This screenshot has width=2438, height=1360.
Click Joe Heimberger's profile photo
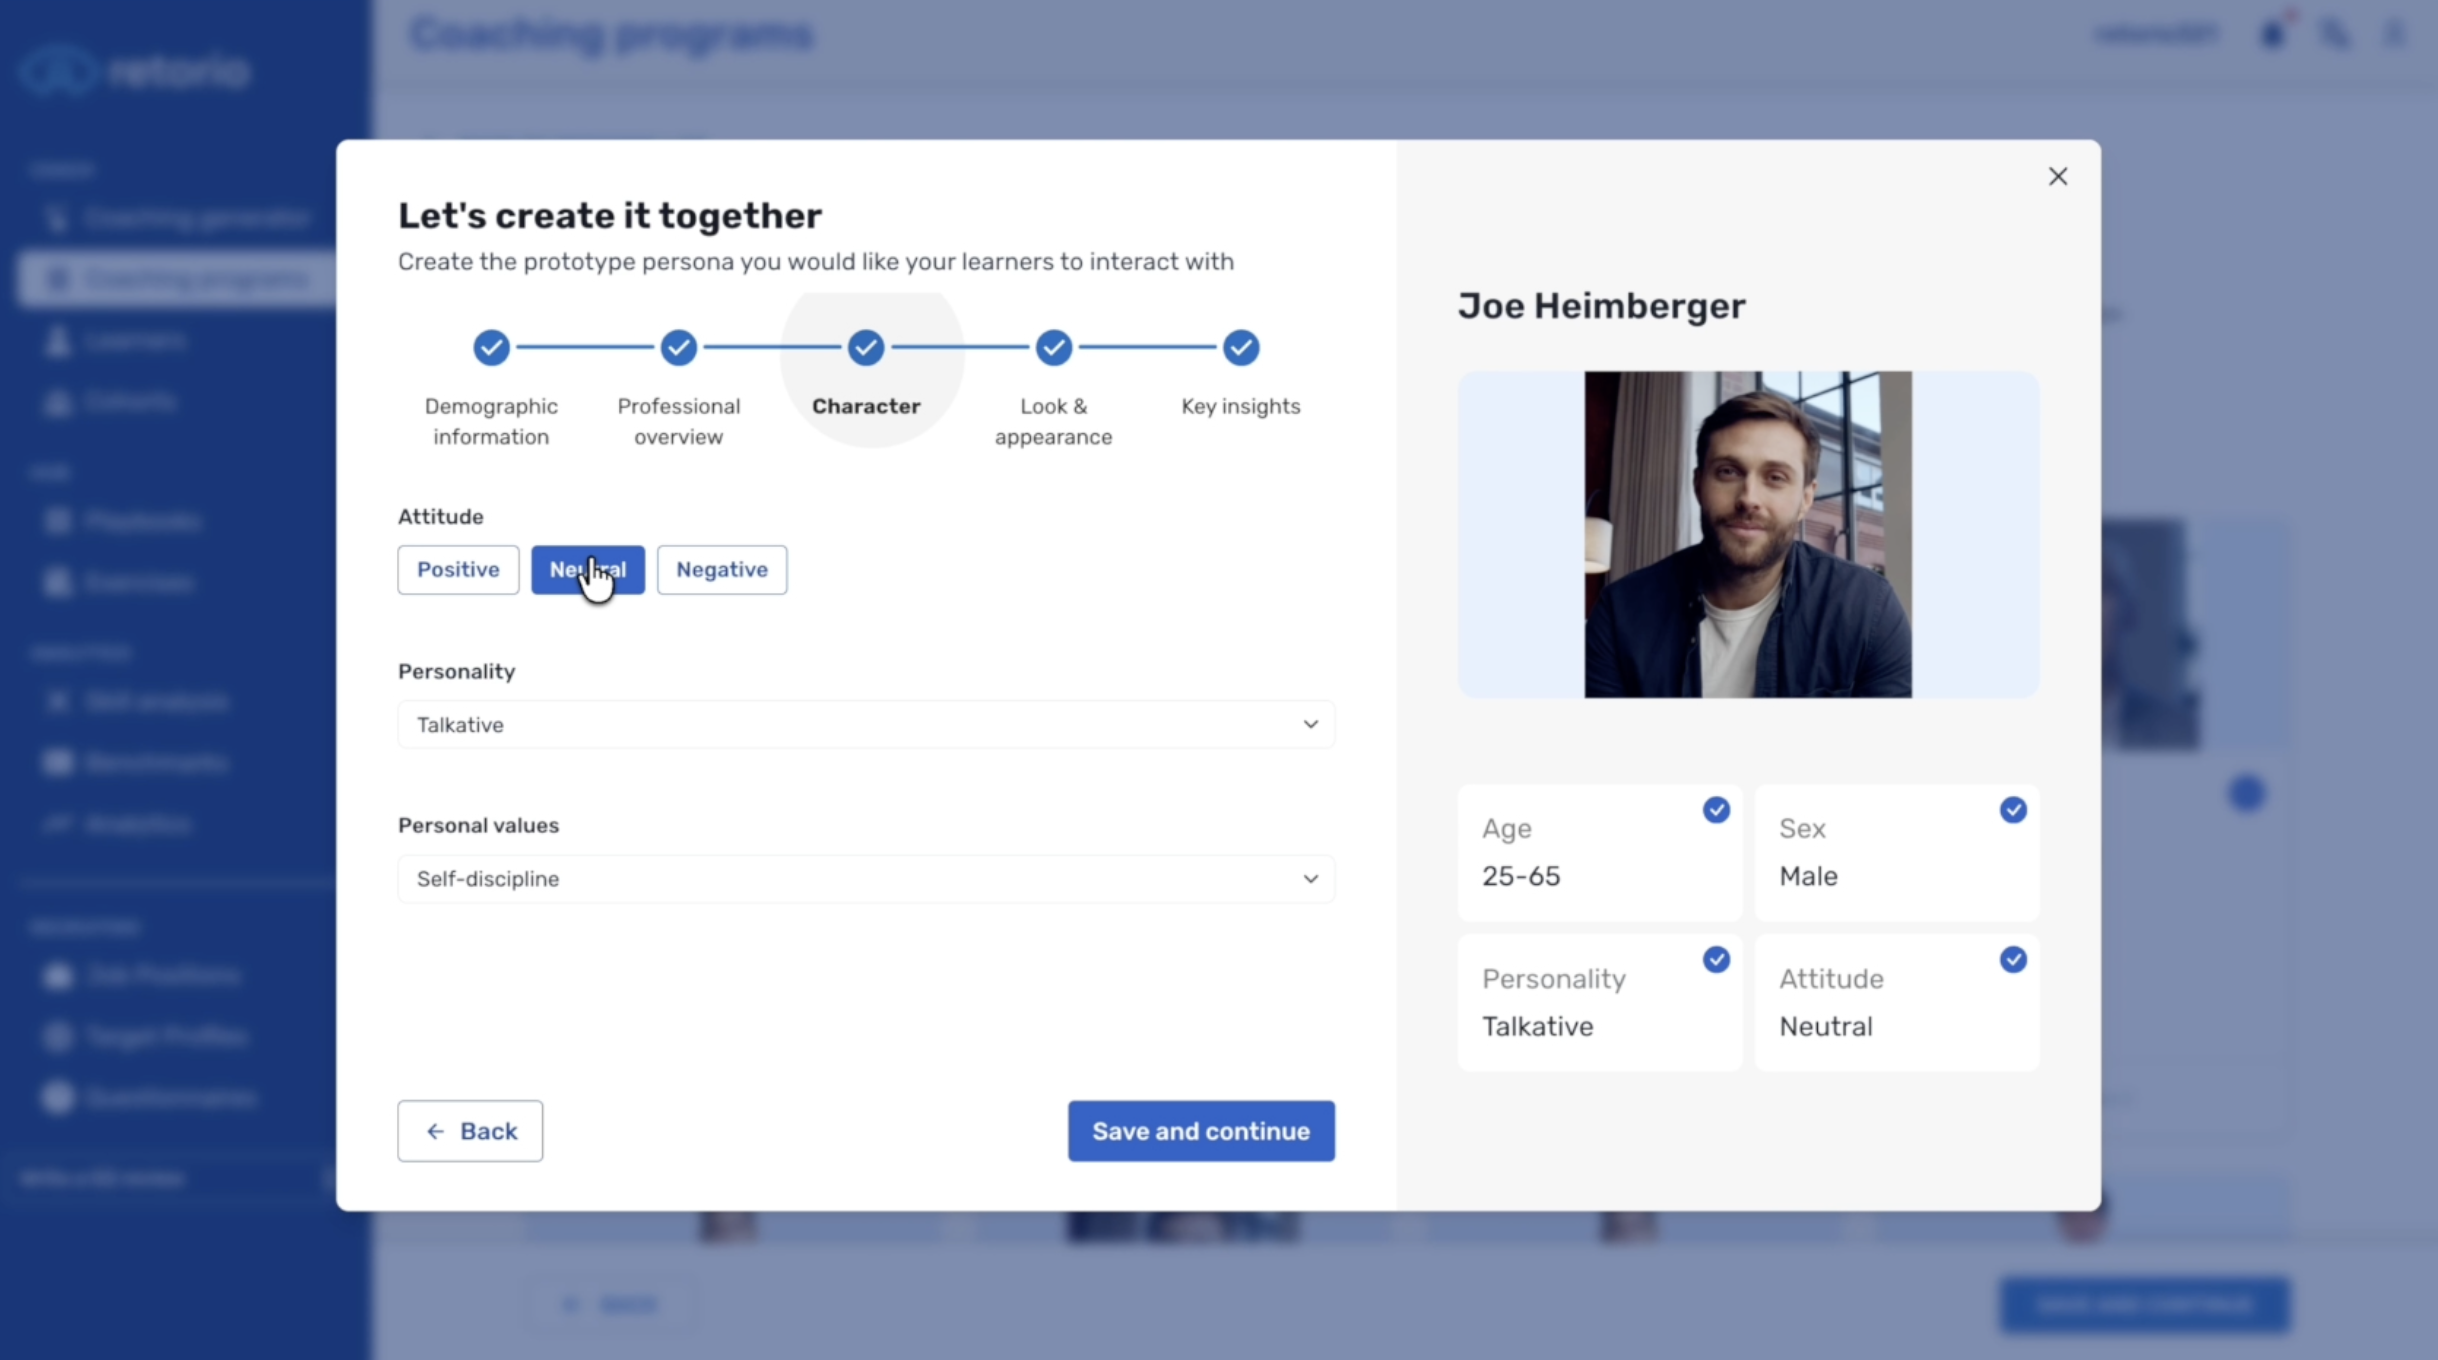click(1748, 534)
